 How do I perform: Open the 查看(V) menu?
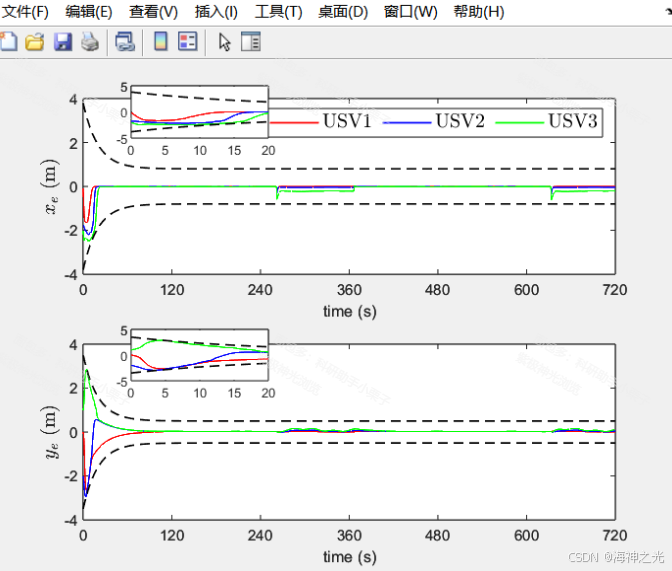153,12
